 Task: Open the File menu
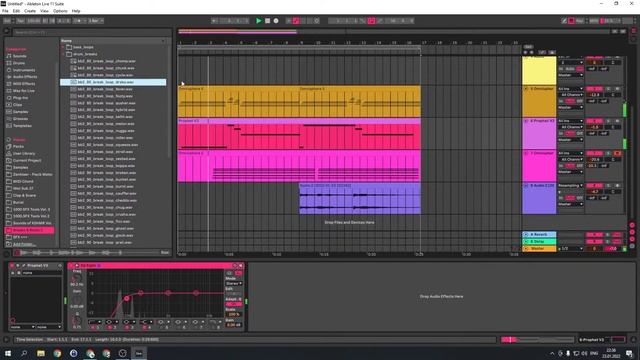pos(5,11)
